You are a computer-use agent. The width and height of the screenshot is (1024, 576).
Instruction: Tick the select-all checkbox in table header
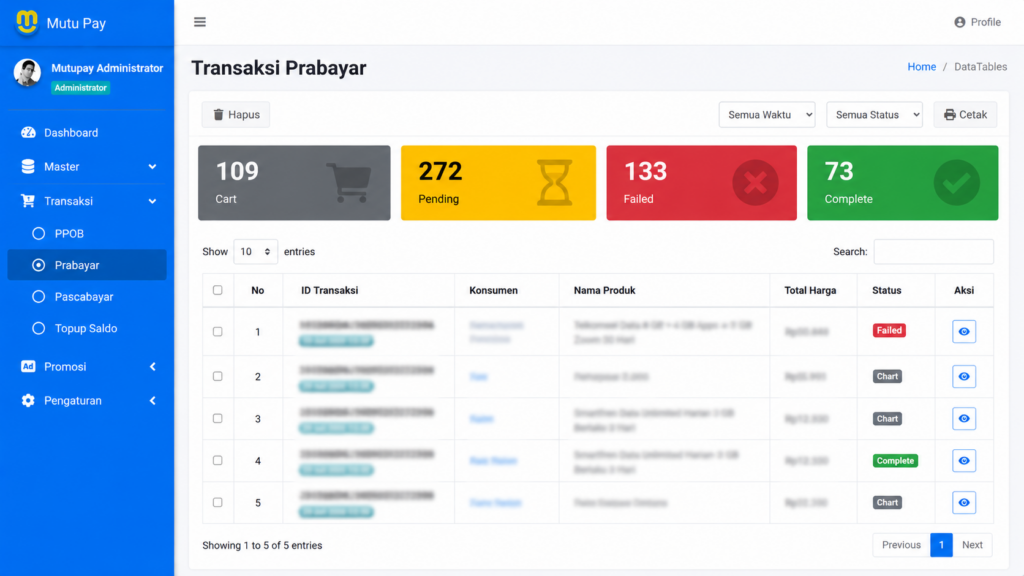click(217, 290)
